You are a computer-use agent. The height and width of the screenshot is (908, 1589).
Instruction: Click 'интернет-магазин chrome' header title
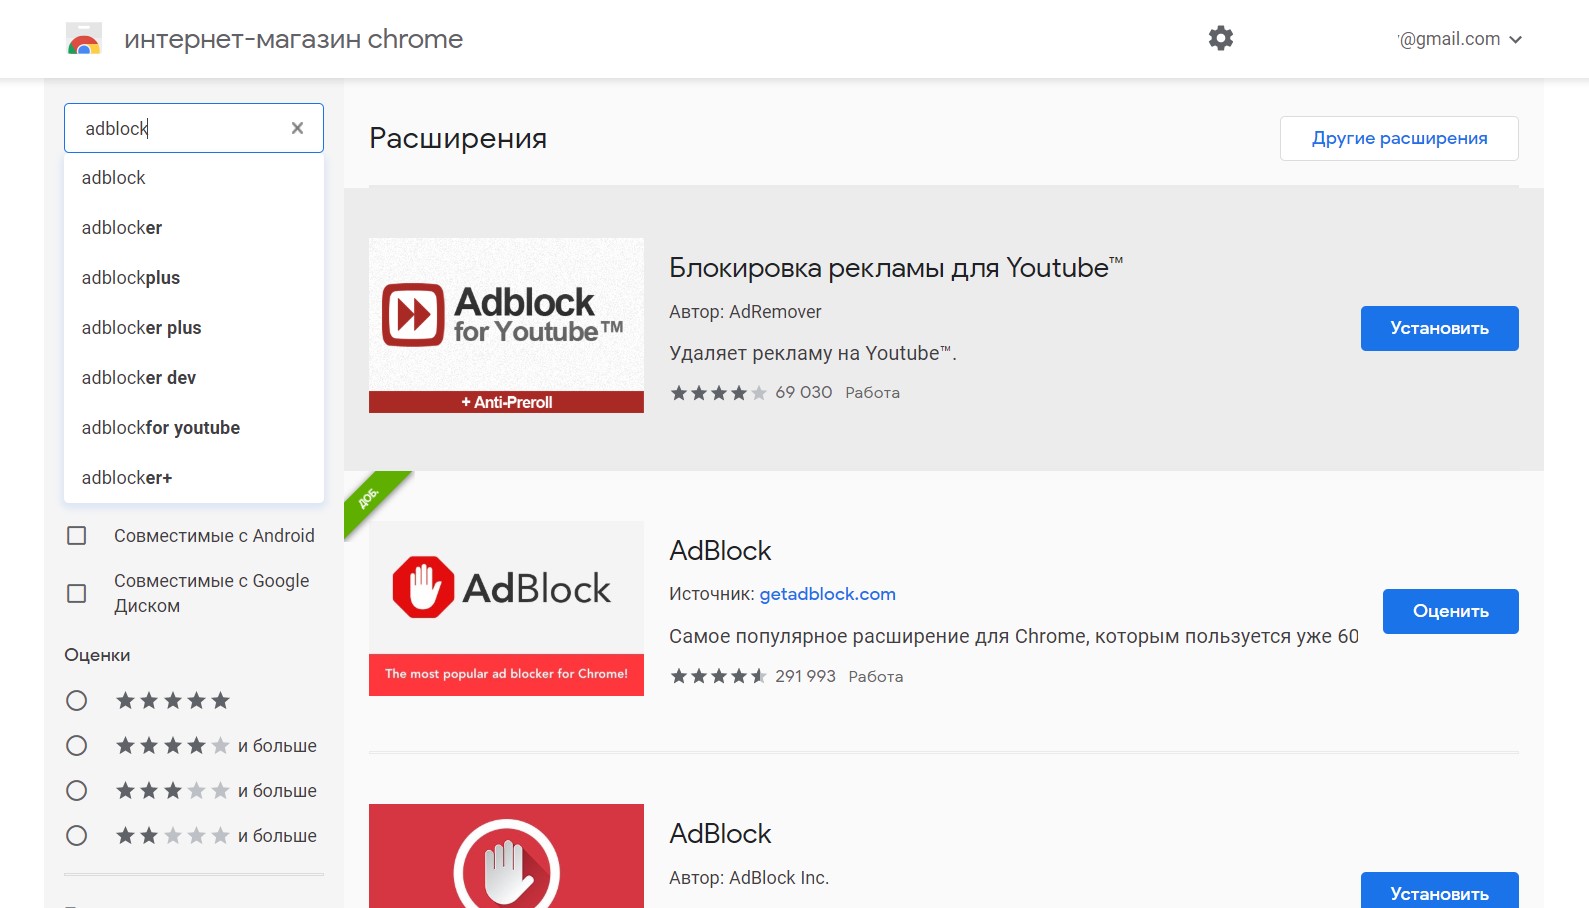pos(293,39)
